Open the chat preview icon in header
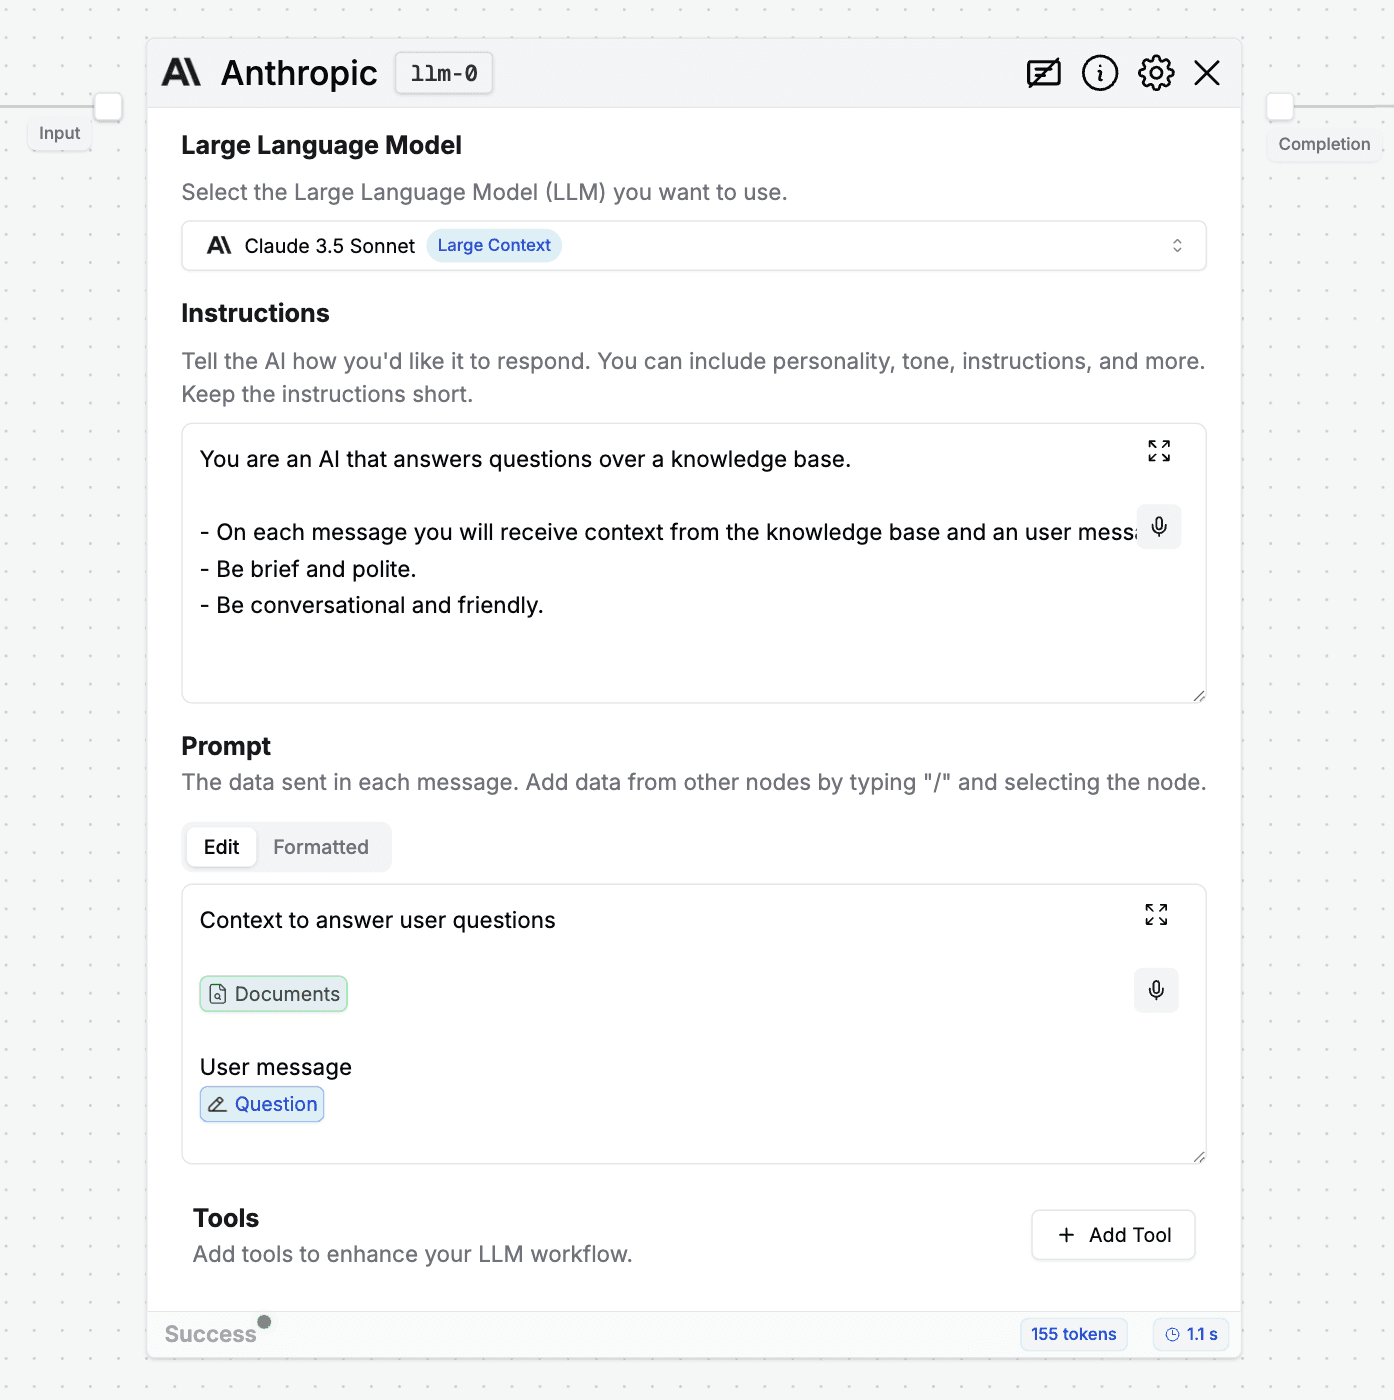The width and height of the screenshot is (1394, 1400). [1043, 73]
